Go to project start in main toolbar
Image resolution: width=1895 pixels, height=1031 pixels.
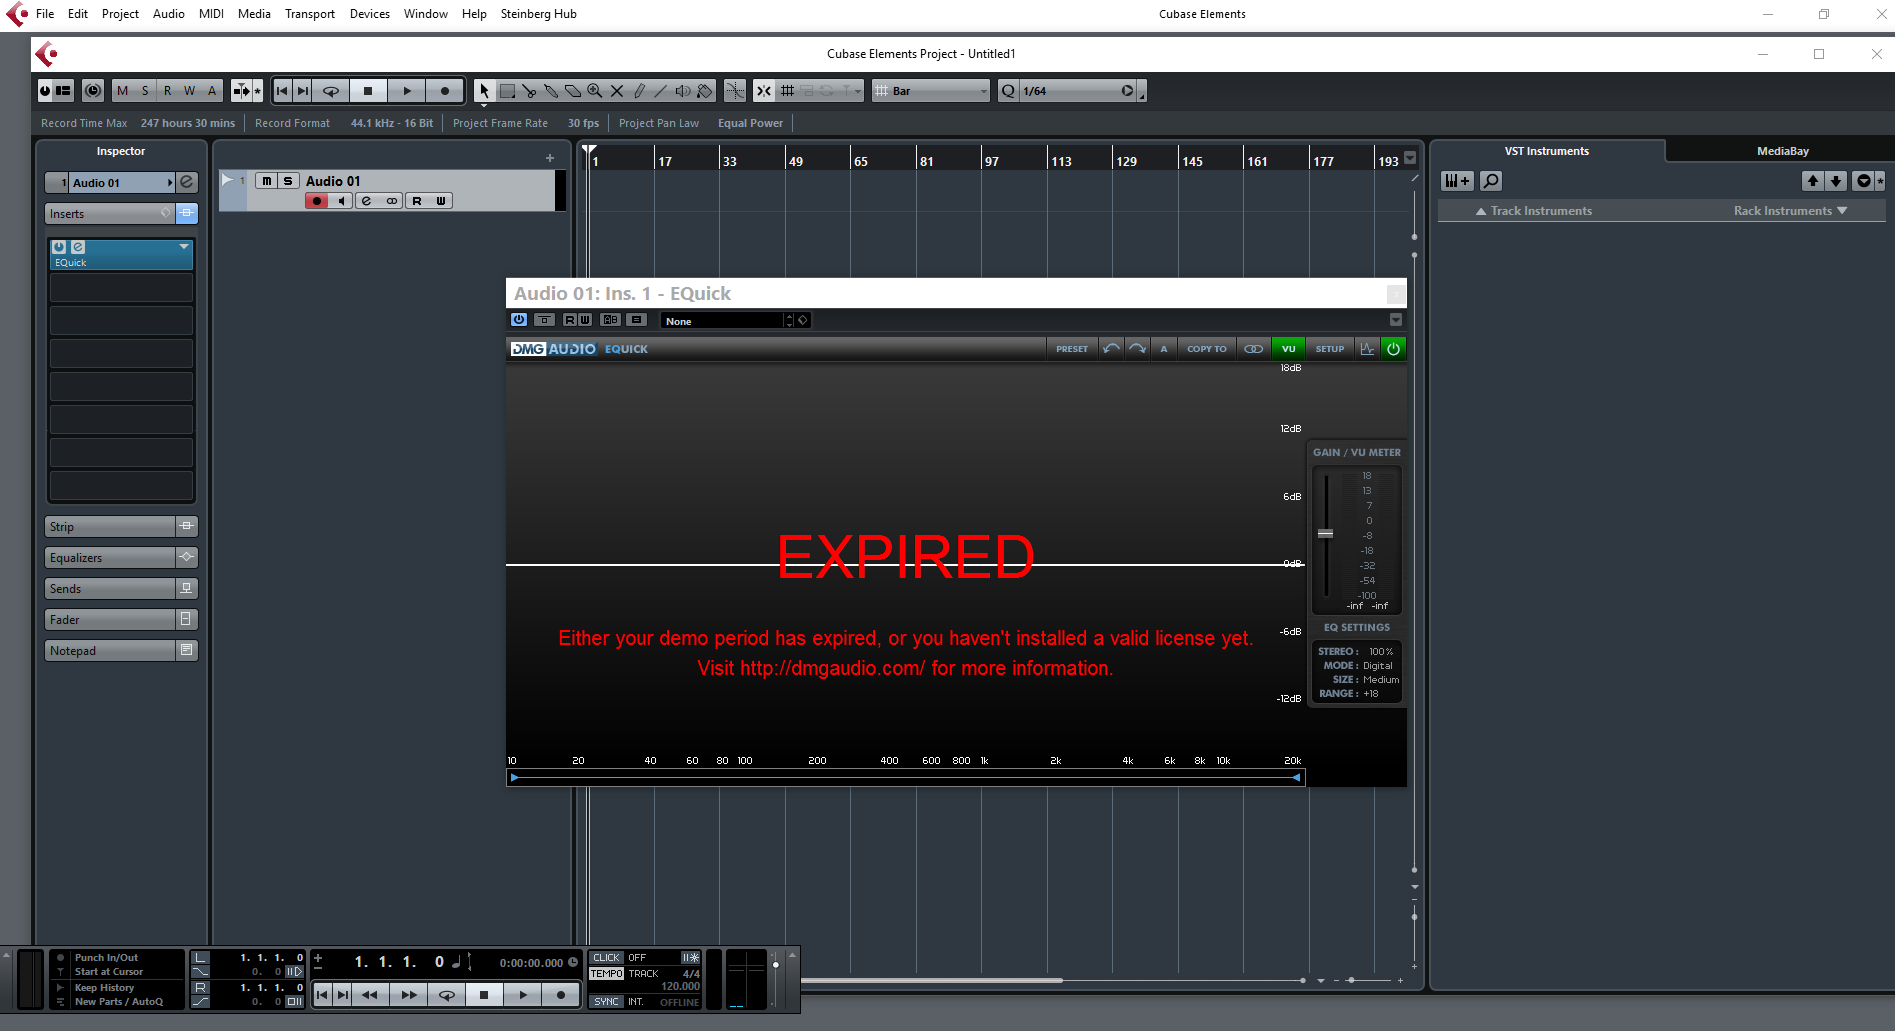(x=282, y=91)
